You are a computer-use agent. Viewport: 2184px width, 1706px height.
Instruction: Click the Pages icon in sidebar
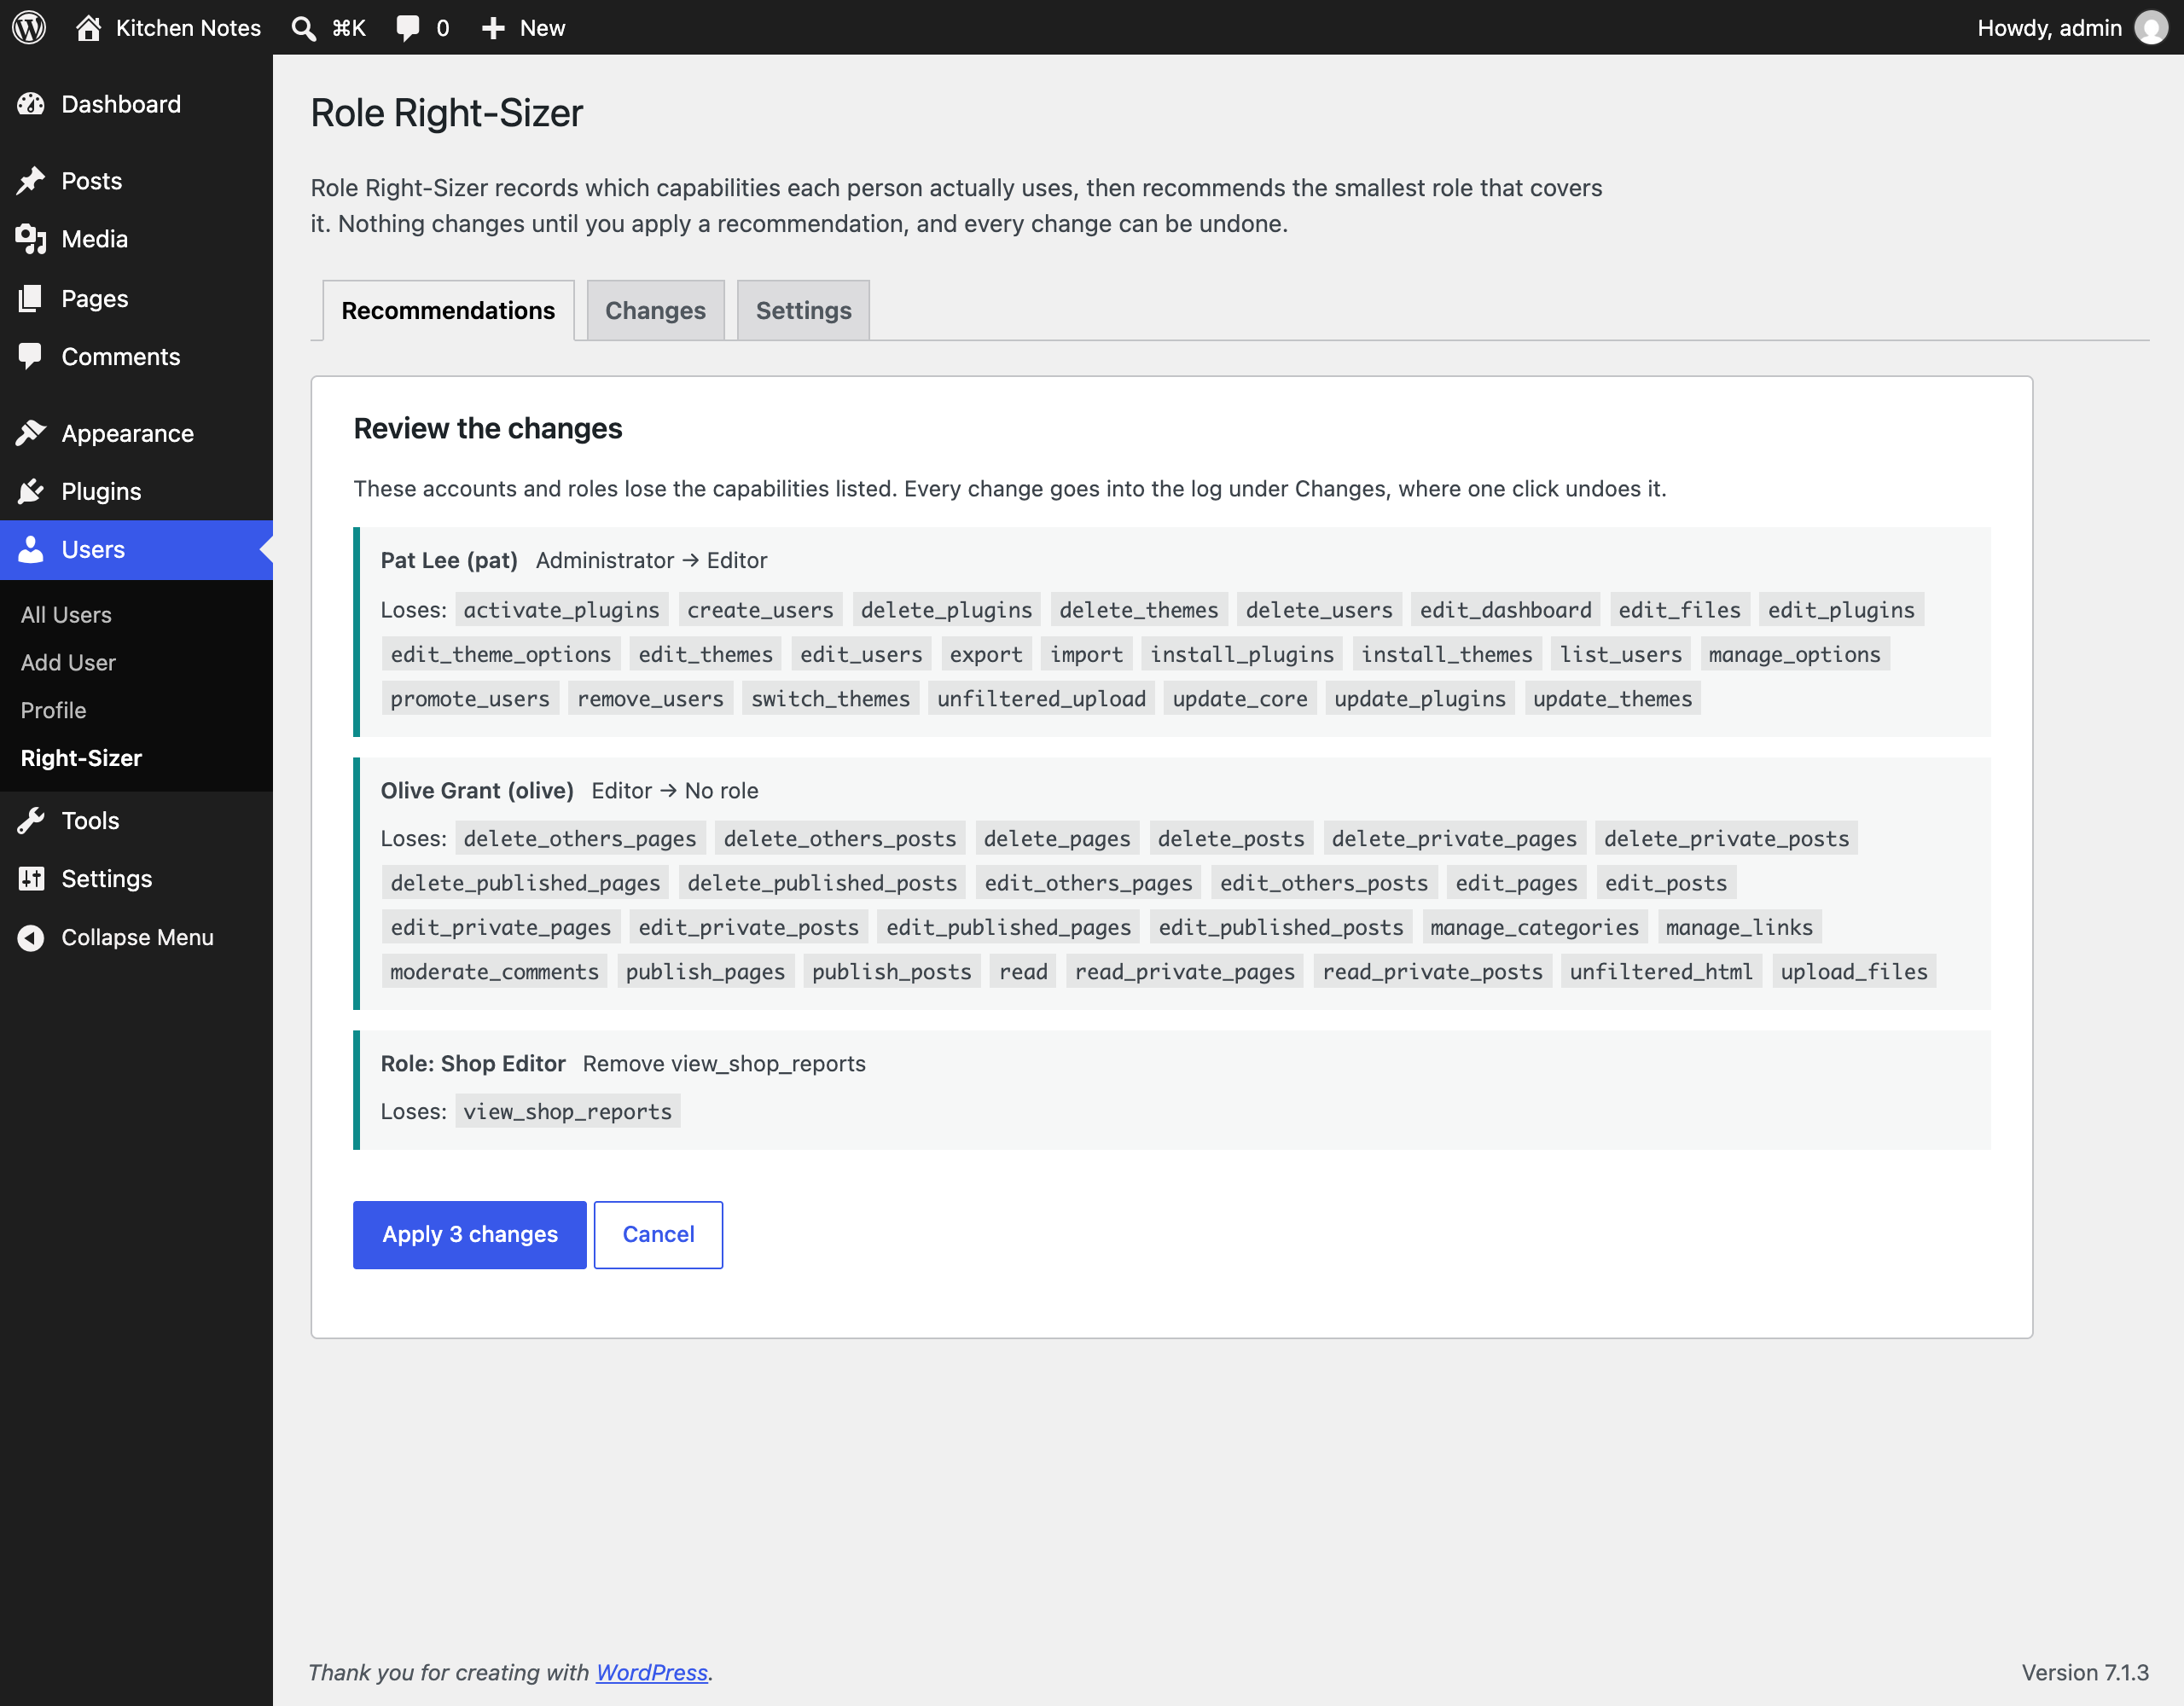pyautogui.click(x=31, y=298)
